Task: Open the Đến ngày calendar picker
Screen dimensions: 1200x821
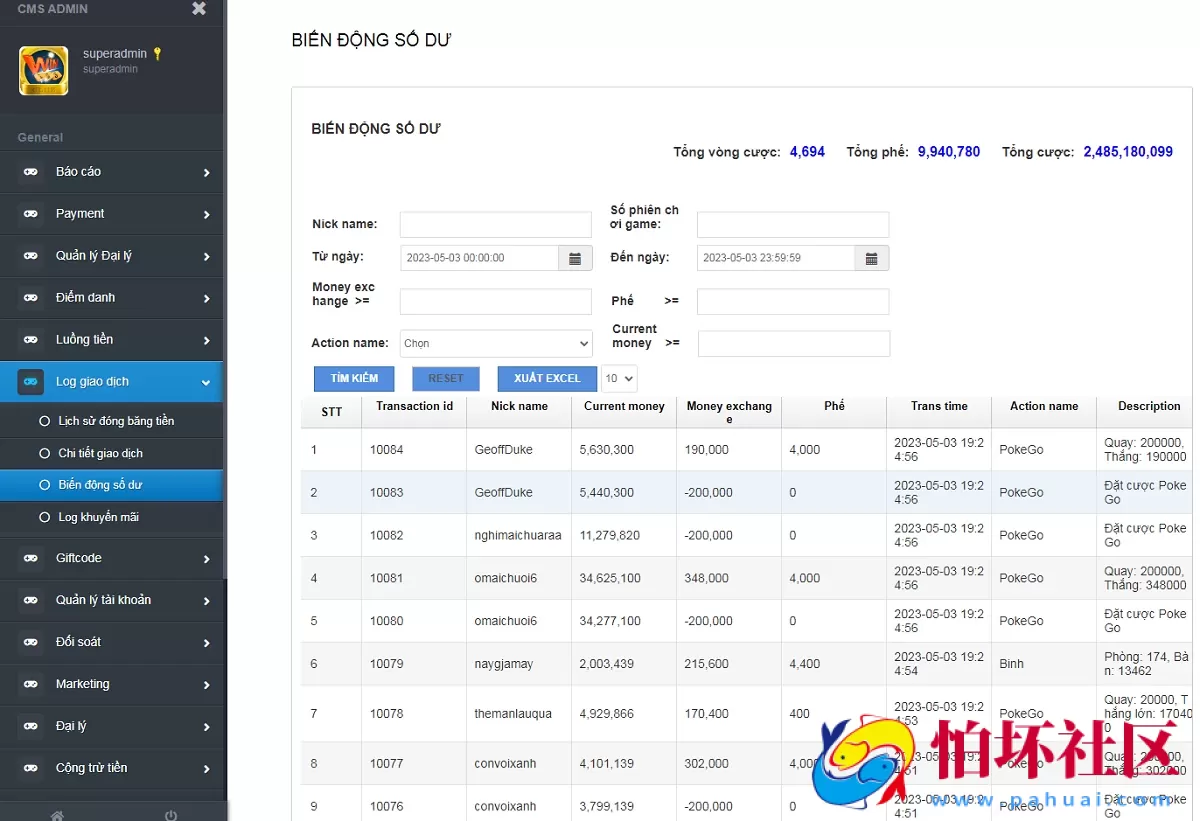Action: [x=871, y=257]
